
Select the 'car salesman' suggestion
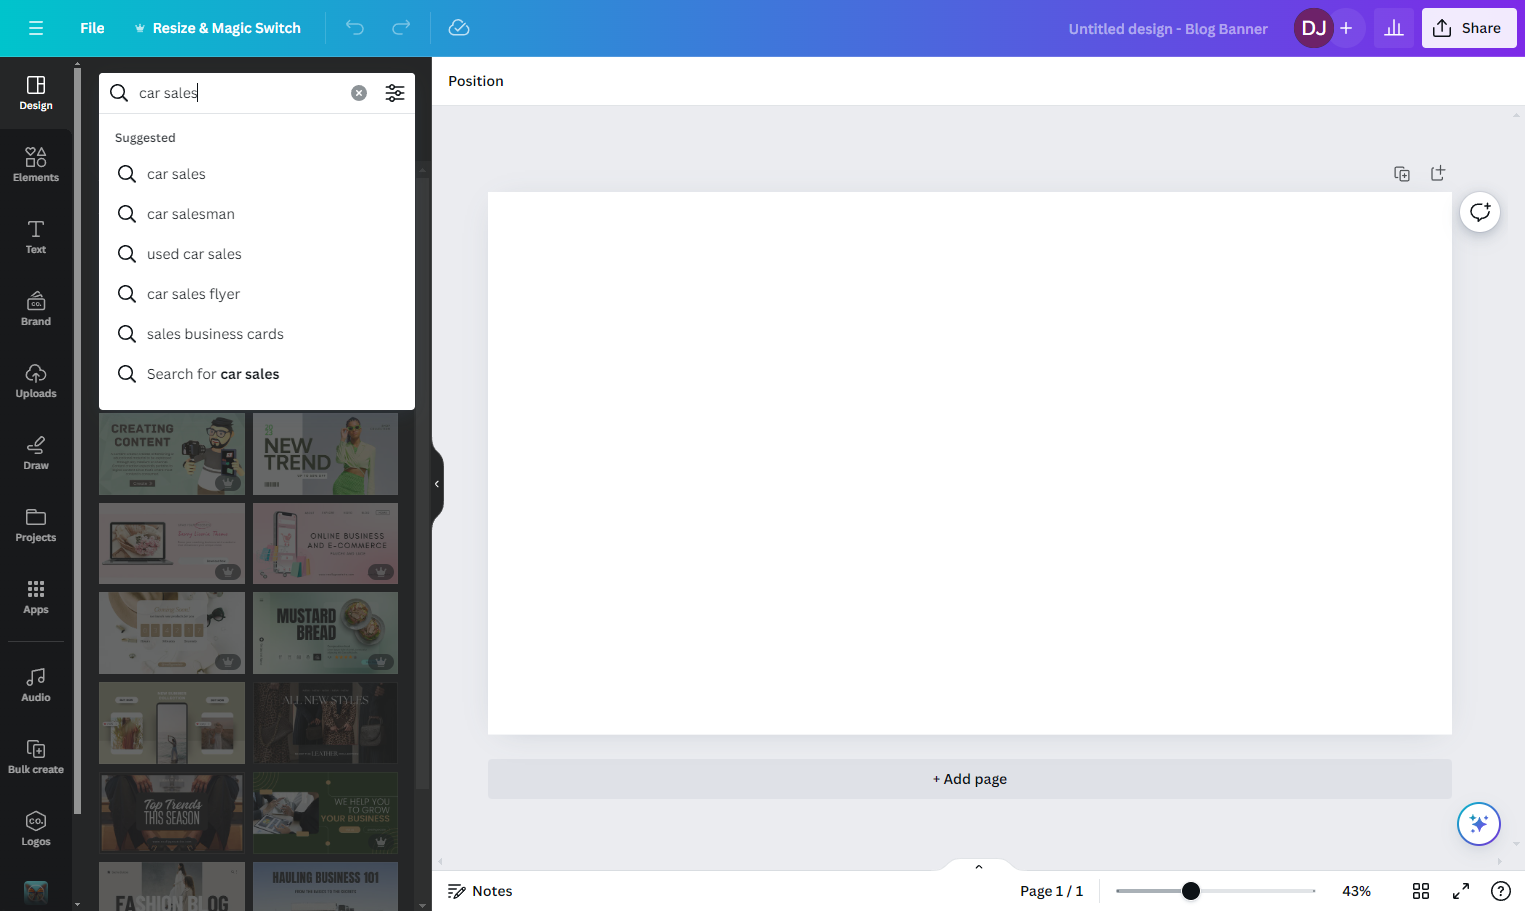point(257,214)
